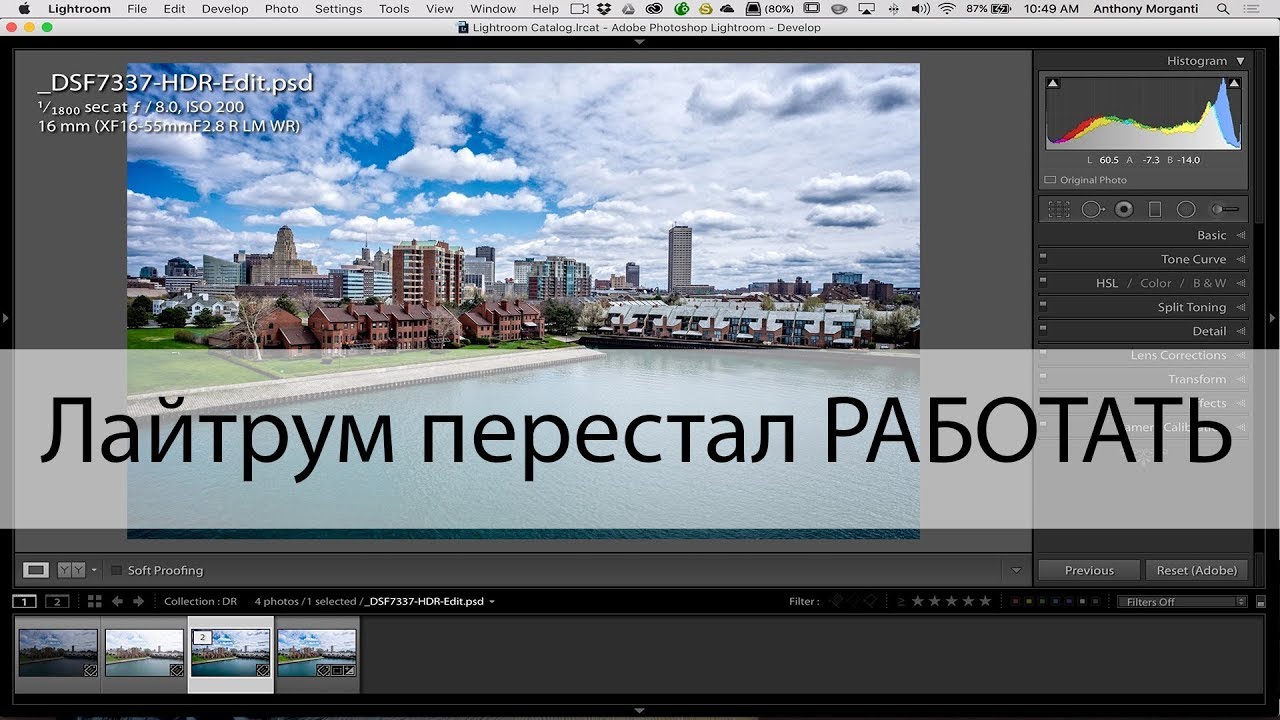Open the Tools menu

tap(394, 9)
